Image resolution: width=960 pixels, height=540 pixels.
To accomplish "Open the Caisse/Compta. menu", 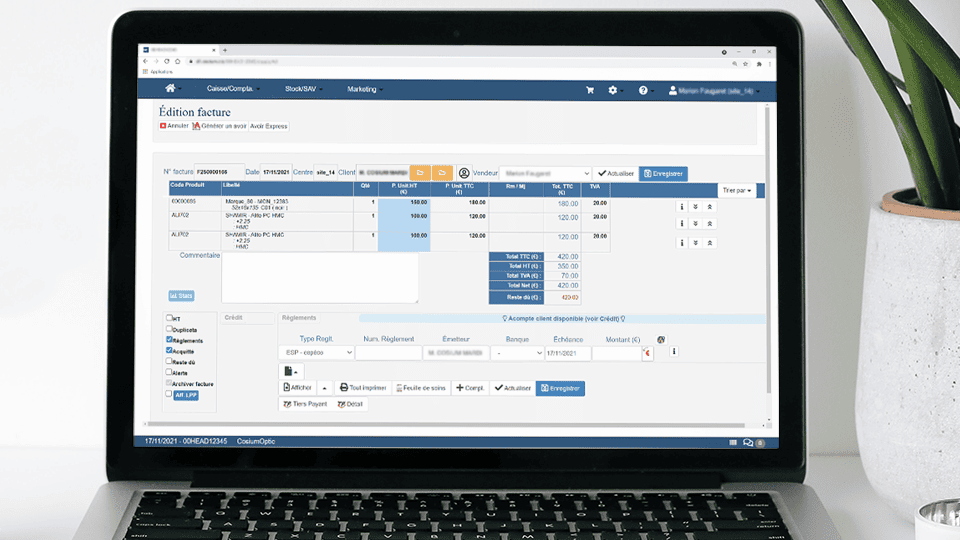I will (x=233, y=89).
